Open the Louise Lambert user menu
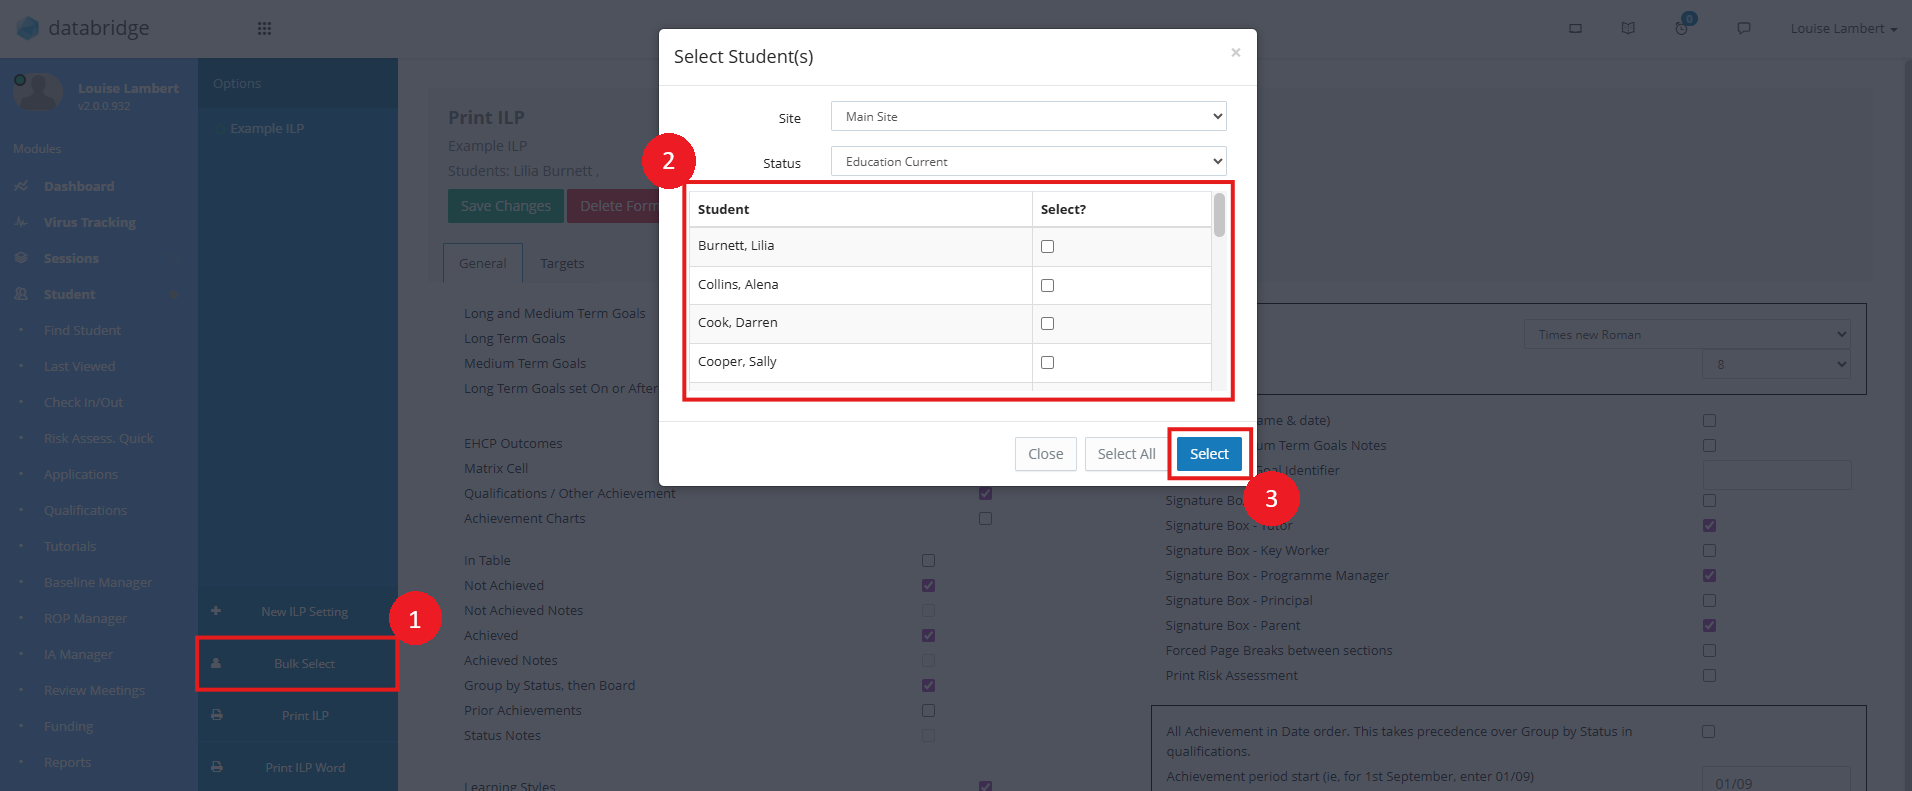This screenshot has width=1912, height=791. pos(1843,29)
